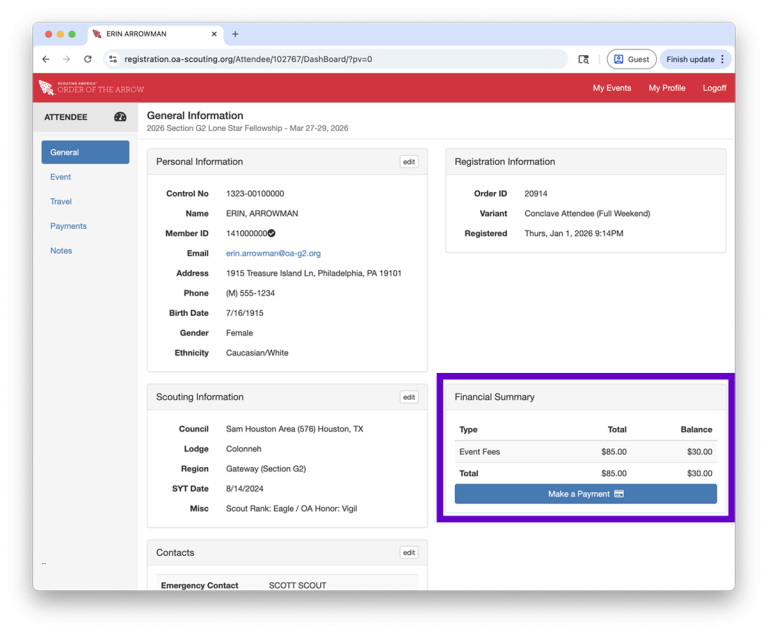This screenshot has width=768, height=634.
Task: Click the attendee dashboard gauge icon
Action: (x=120, y=117)
